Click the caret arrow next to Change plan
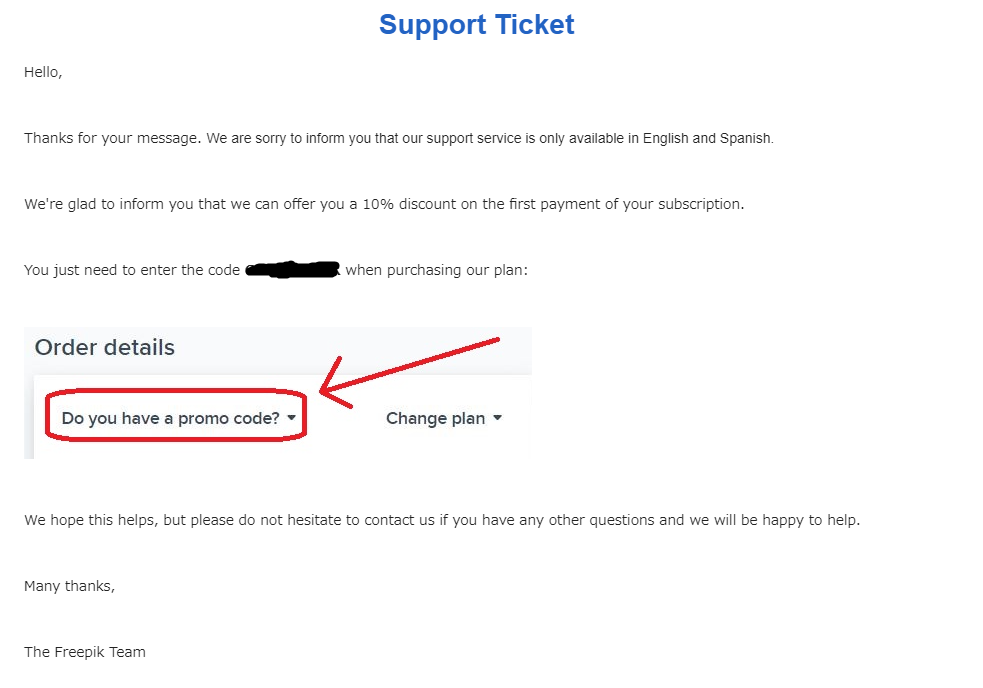Image resolution: width=983 pixels, height=688 pixels. click(497, 418)
